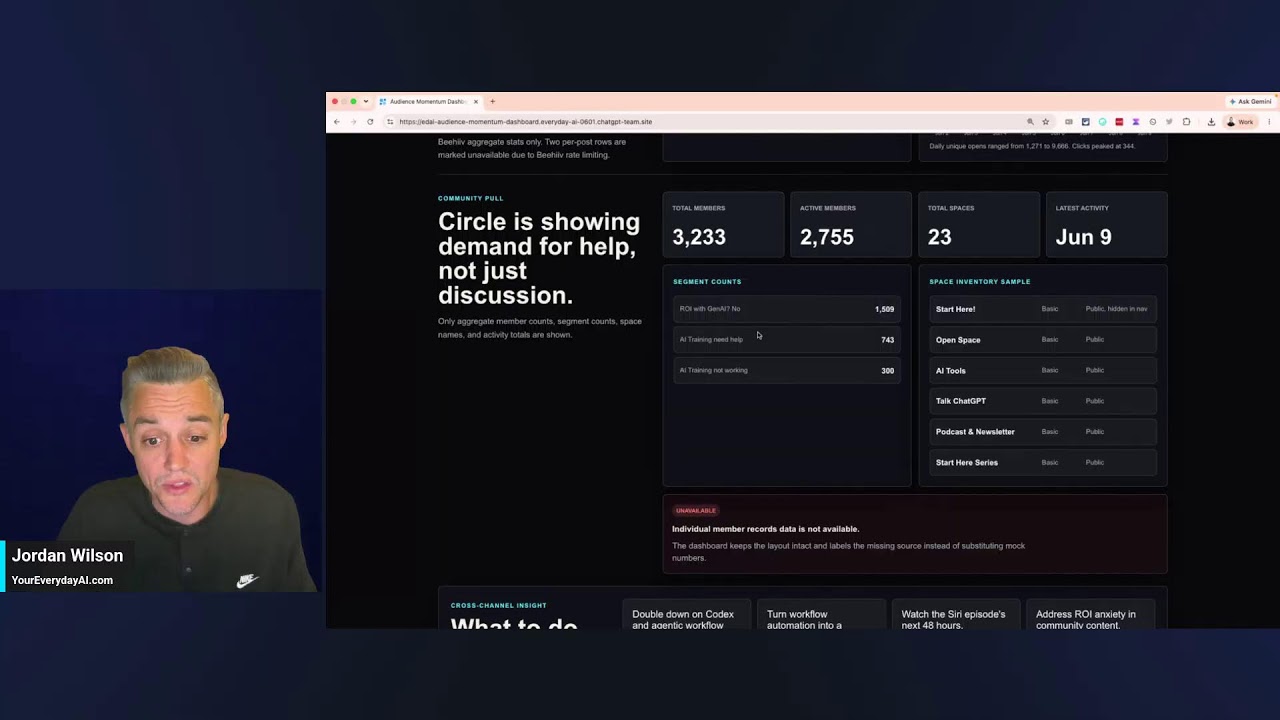
Task: Click the 'Cross-Channel Insight' section label
Action: click(x=498, y=606)
